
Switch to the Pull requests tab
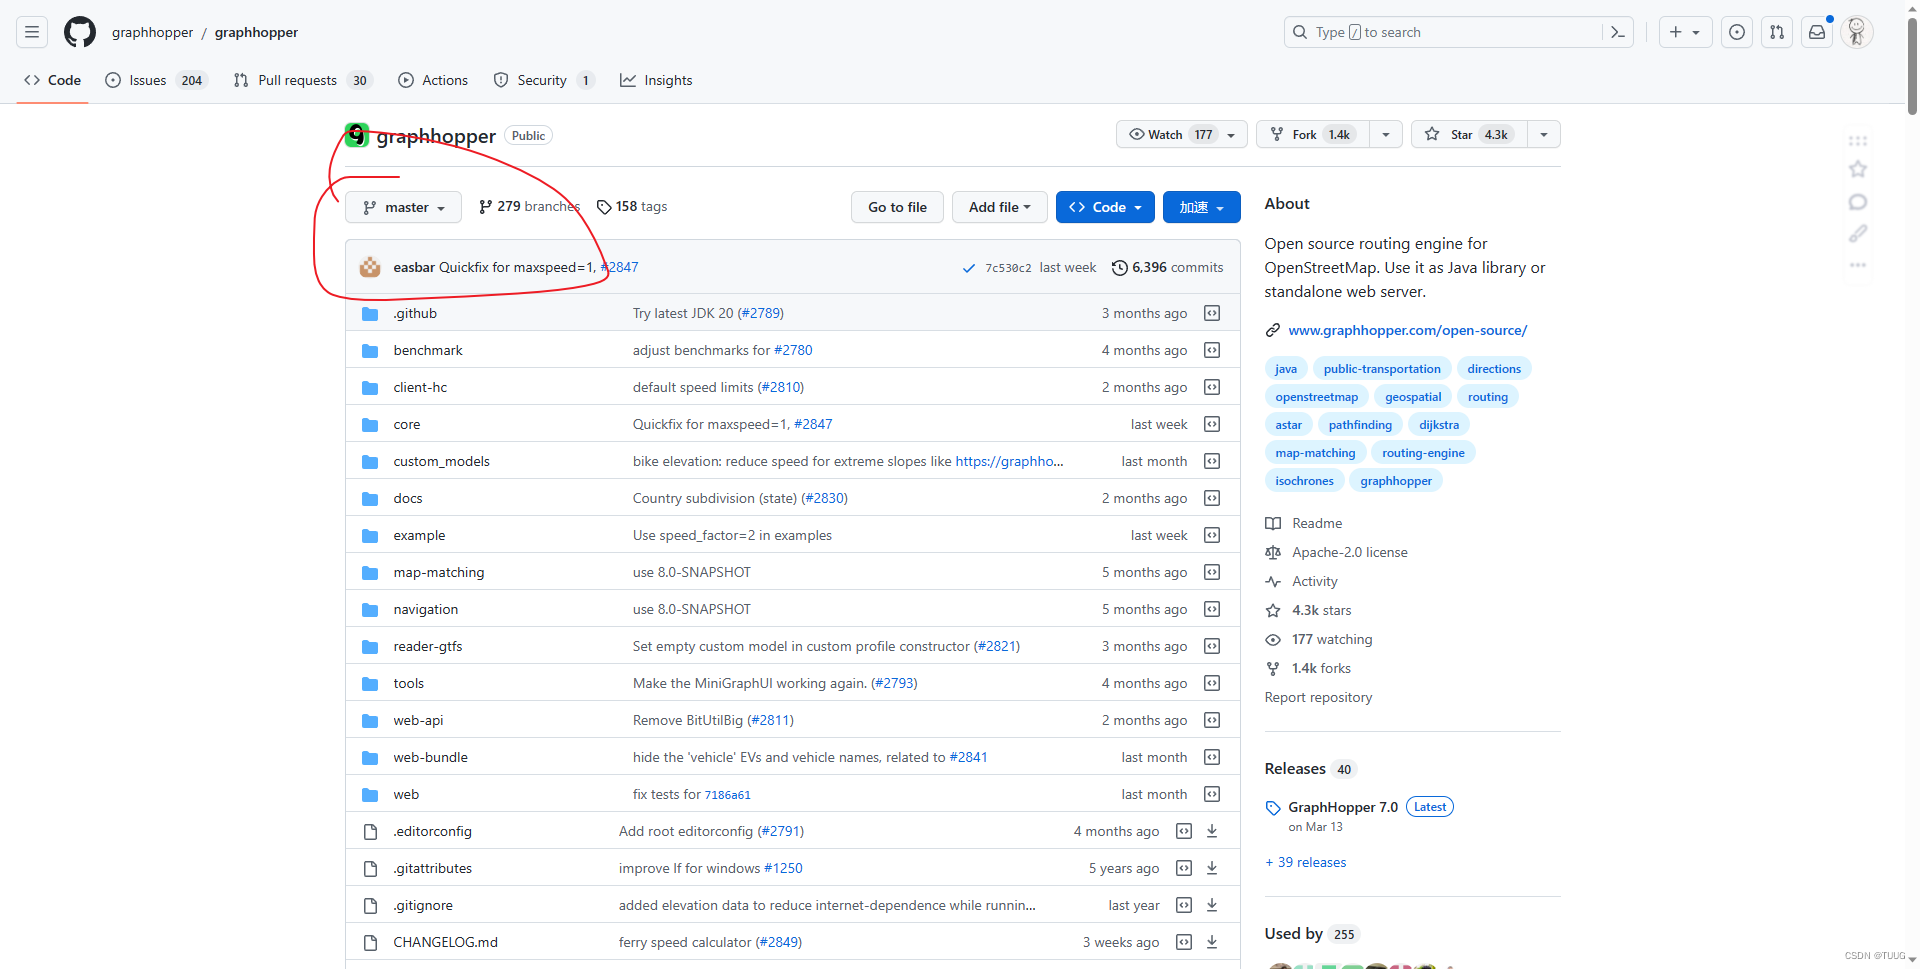[x=302, y=80]
